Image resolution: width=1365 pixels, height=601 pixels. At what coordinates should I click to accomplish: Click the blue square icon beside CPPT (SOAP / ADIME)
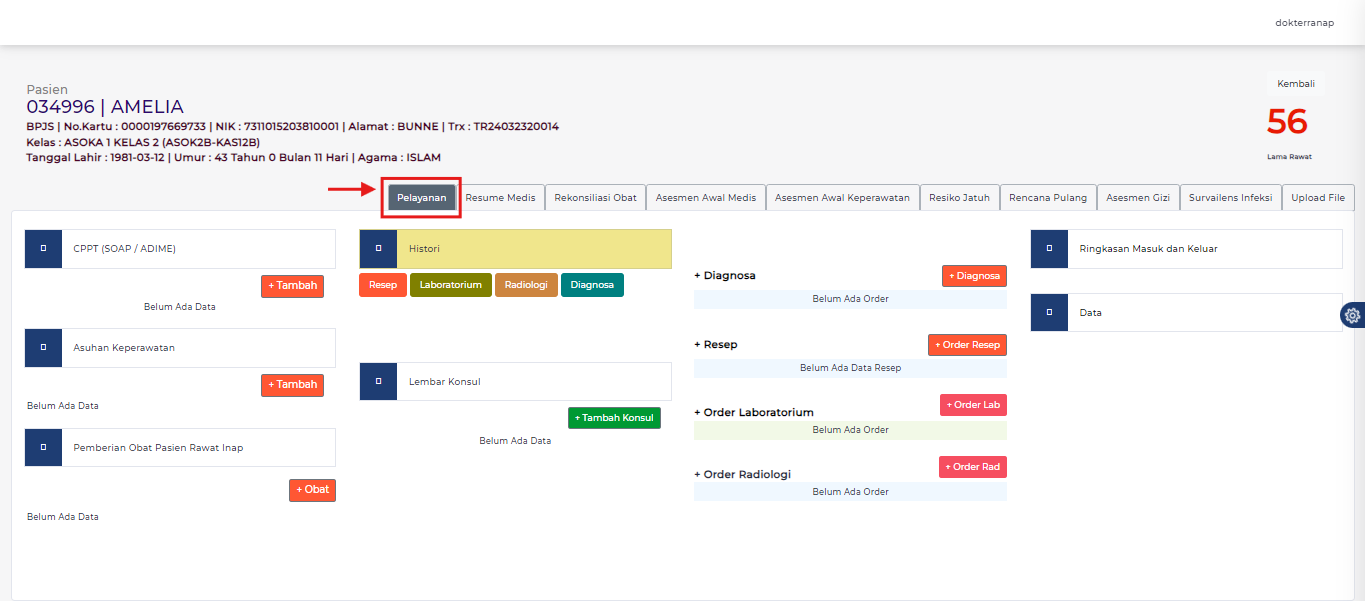(x=43, y=248)
